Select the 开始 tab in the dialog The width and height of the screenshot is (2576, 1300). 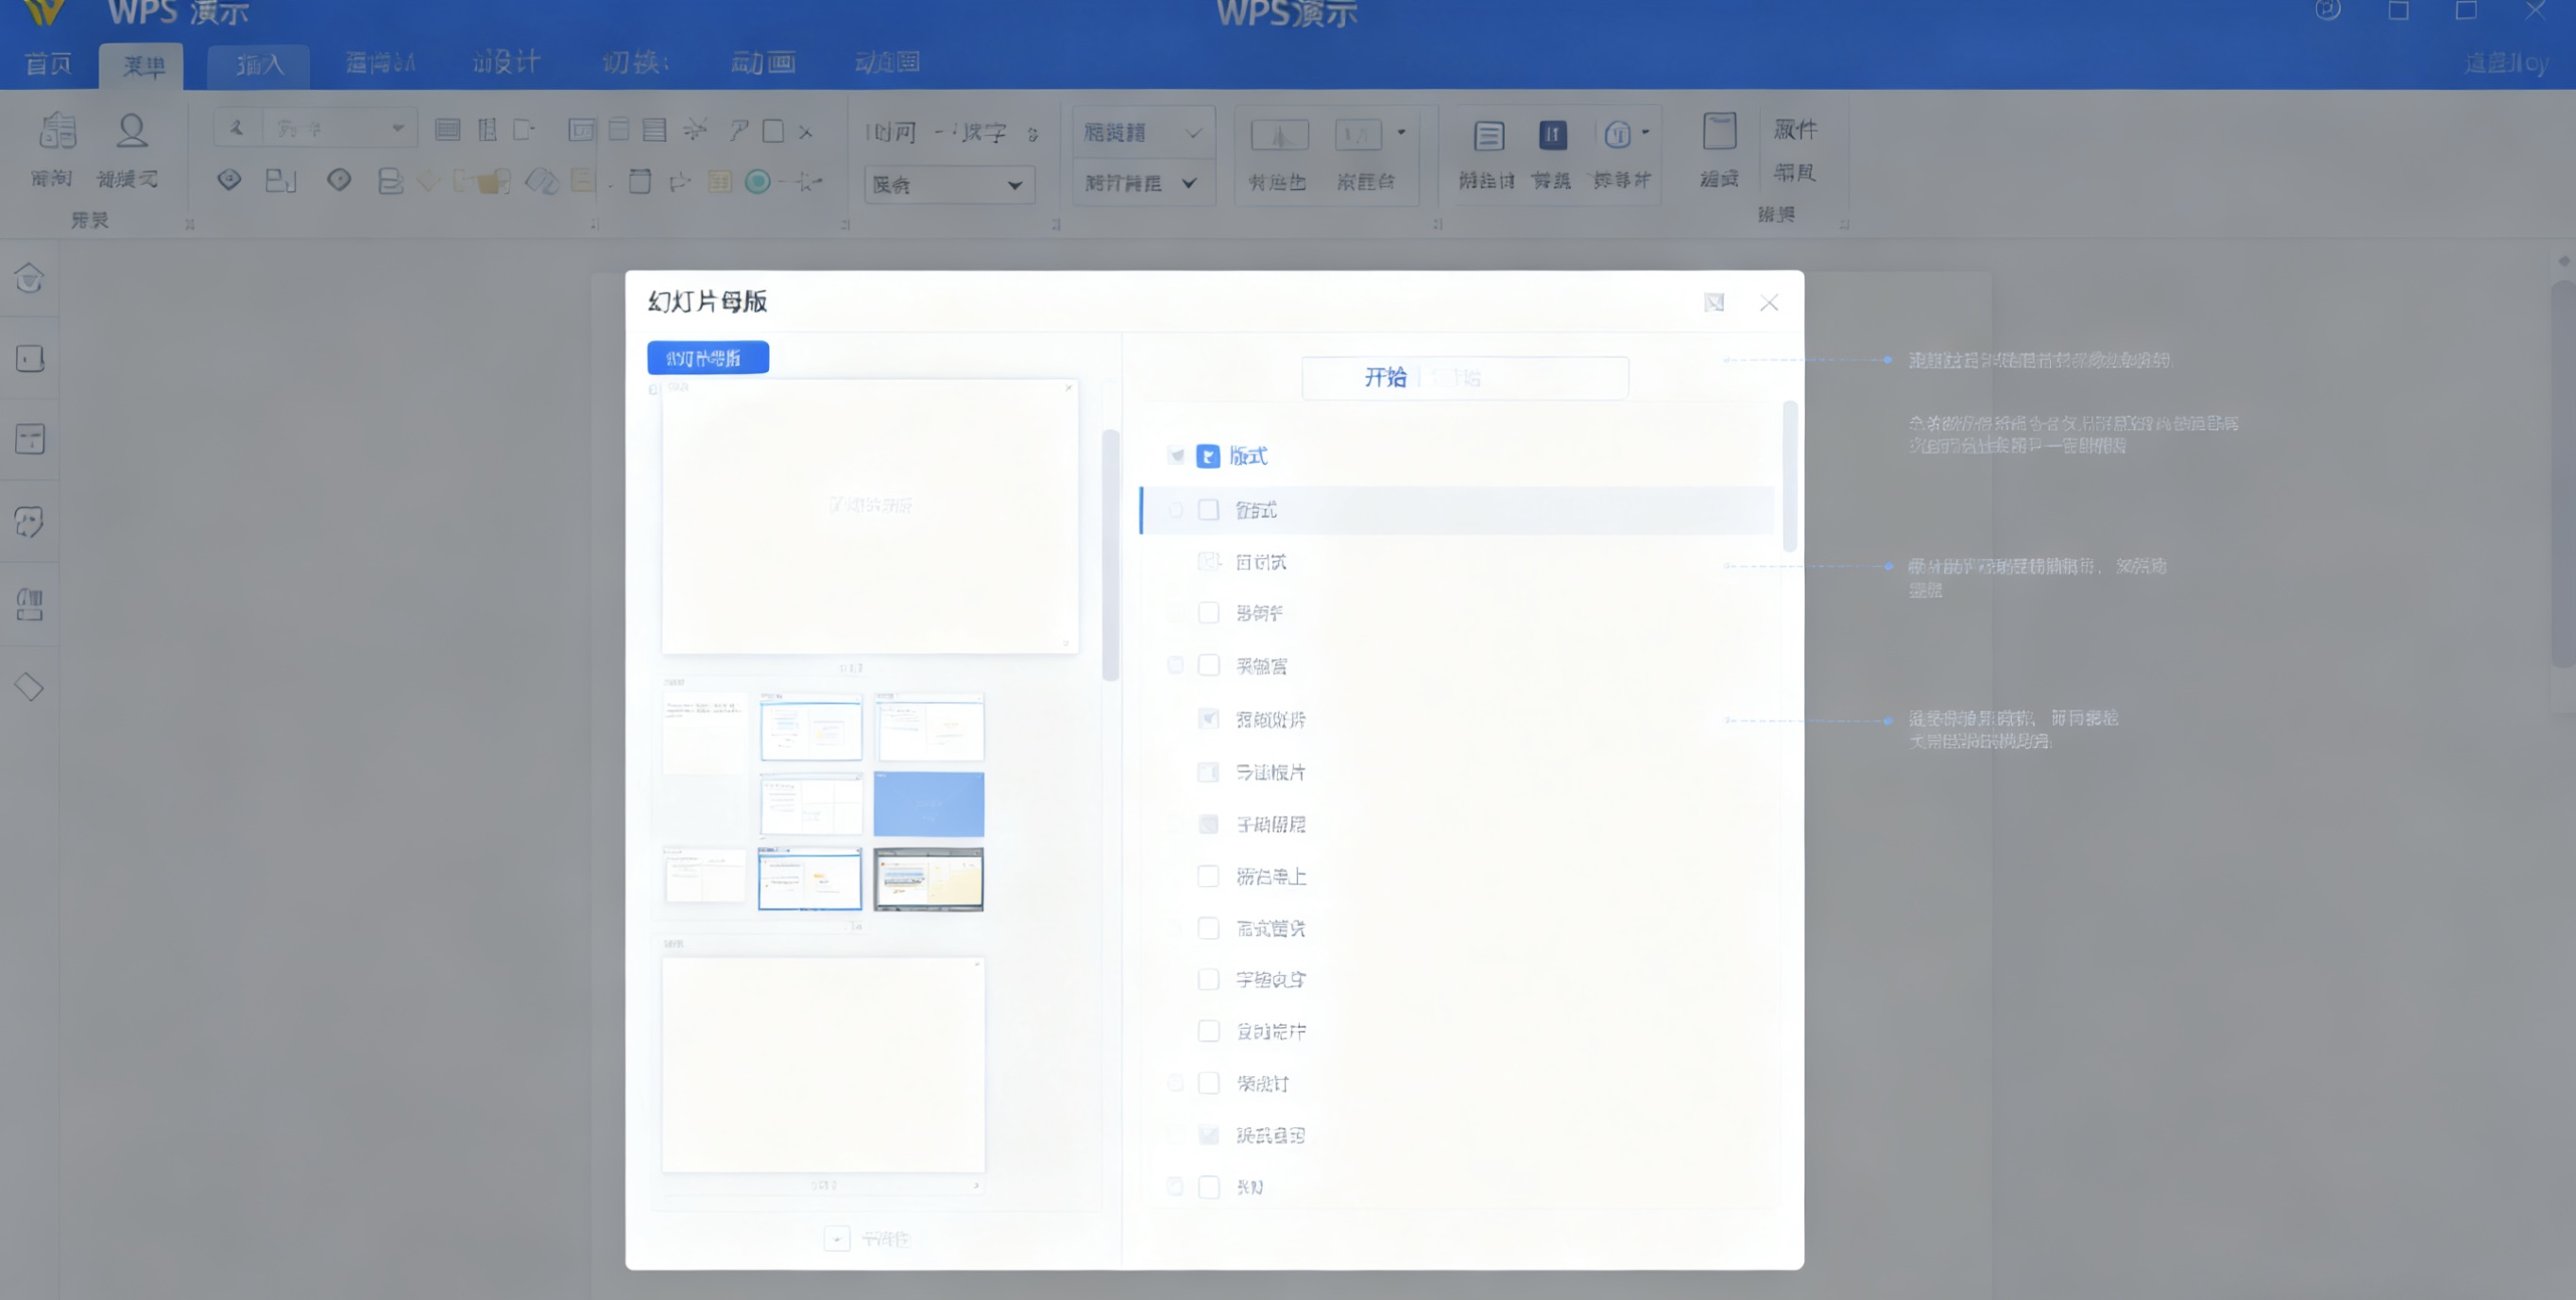[1385, 377]
